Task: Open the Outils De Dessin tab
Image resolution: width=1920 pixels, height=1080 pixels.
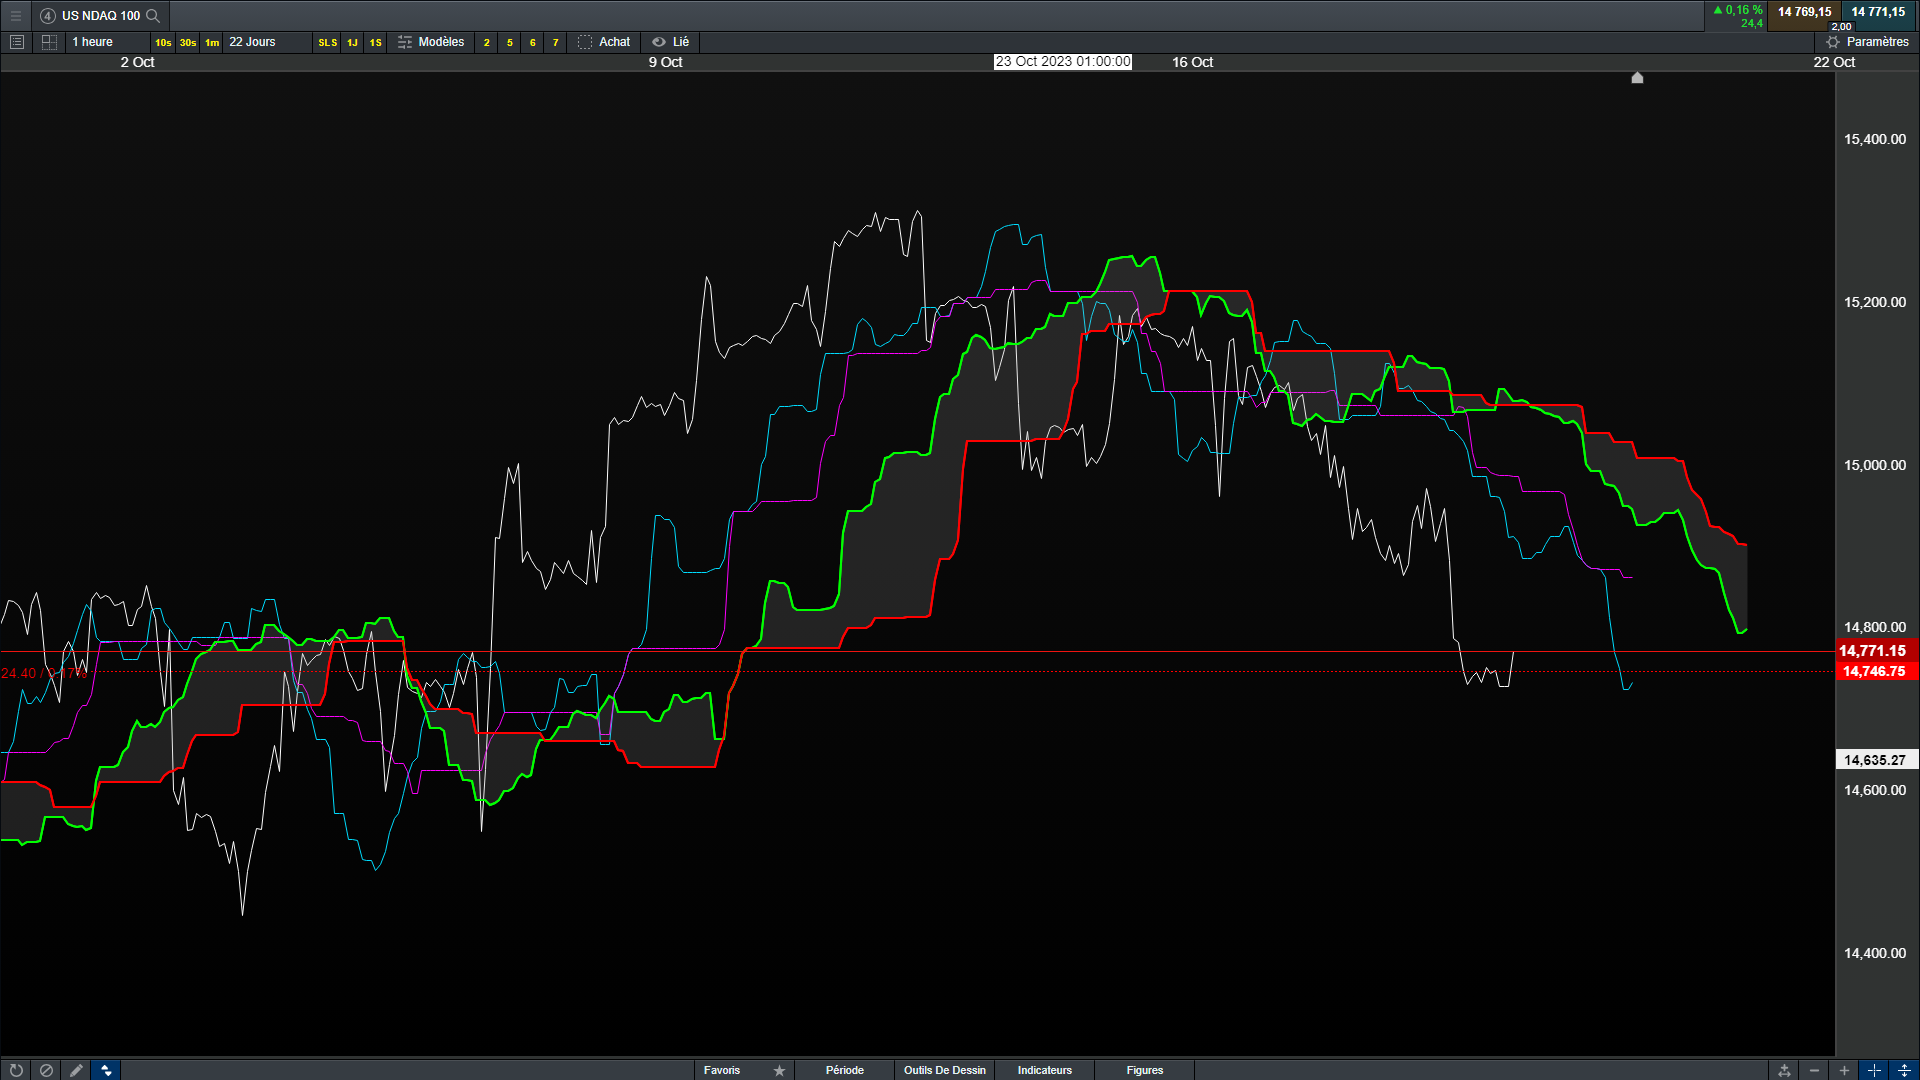Action: coord(944,1070)
